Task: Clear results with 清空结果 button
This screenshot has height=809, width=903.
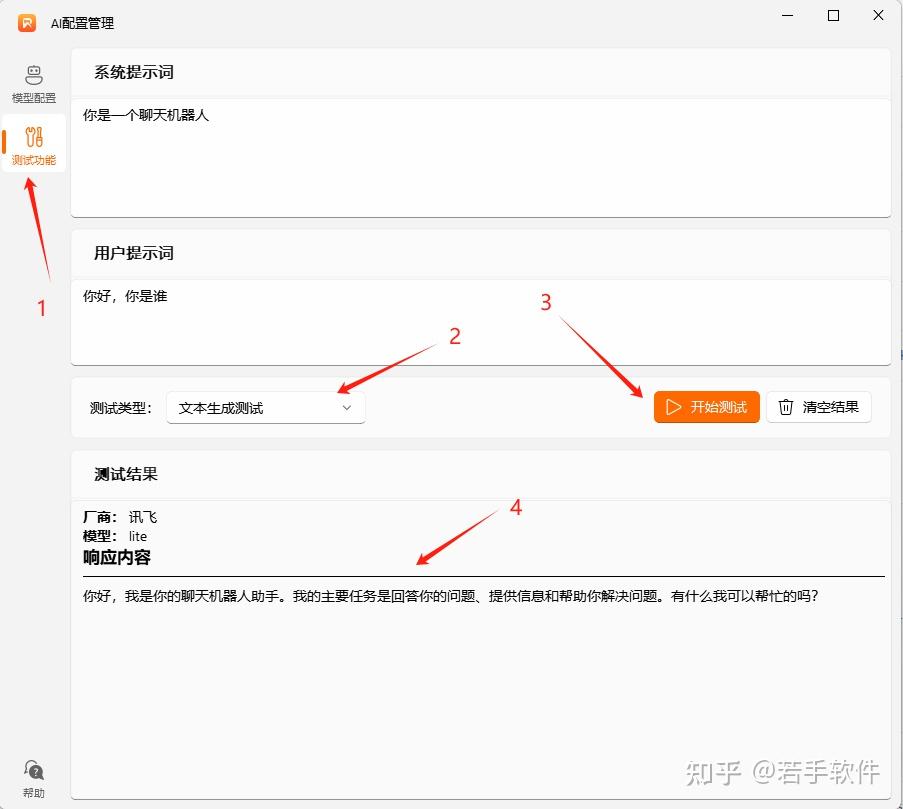Action: pos(818,407)
